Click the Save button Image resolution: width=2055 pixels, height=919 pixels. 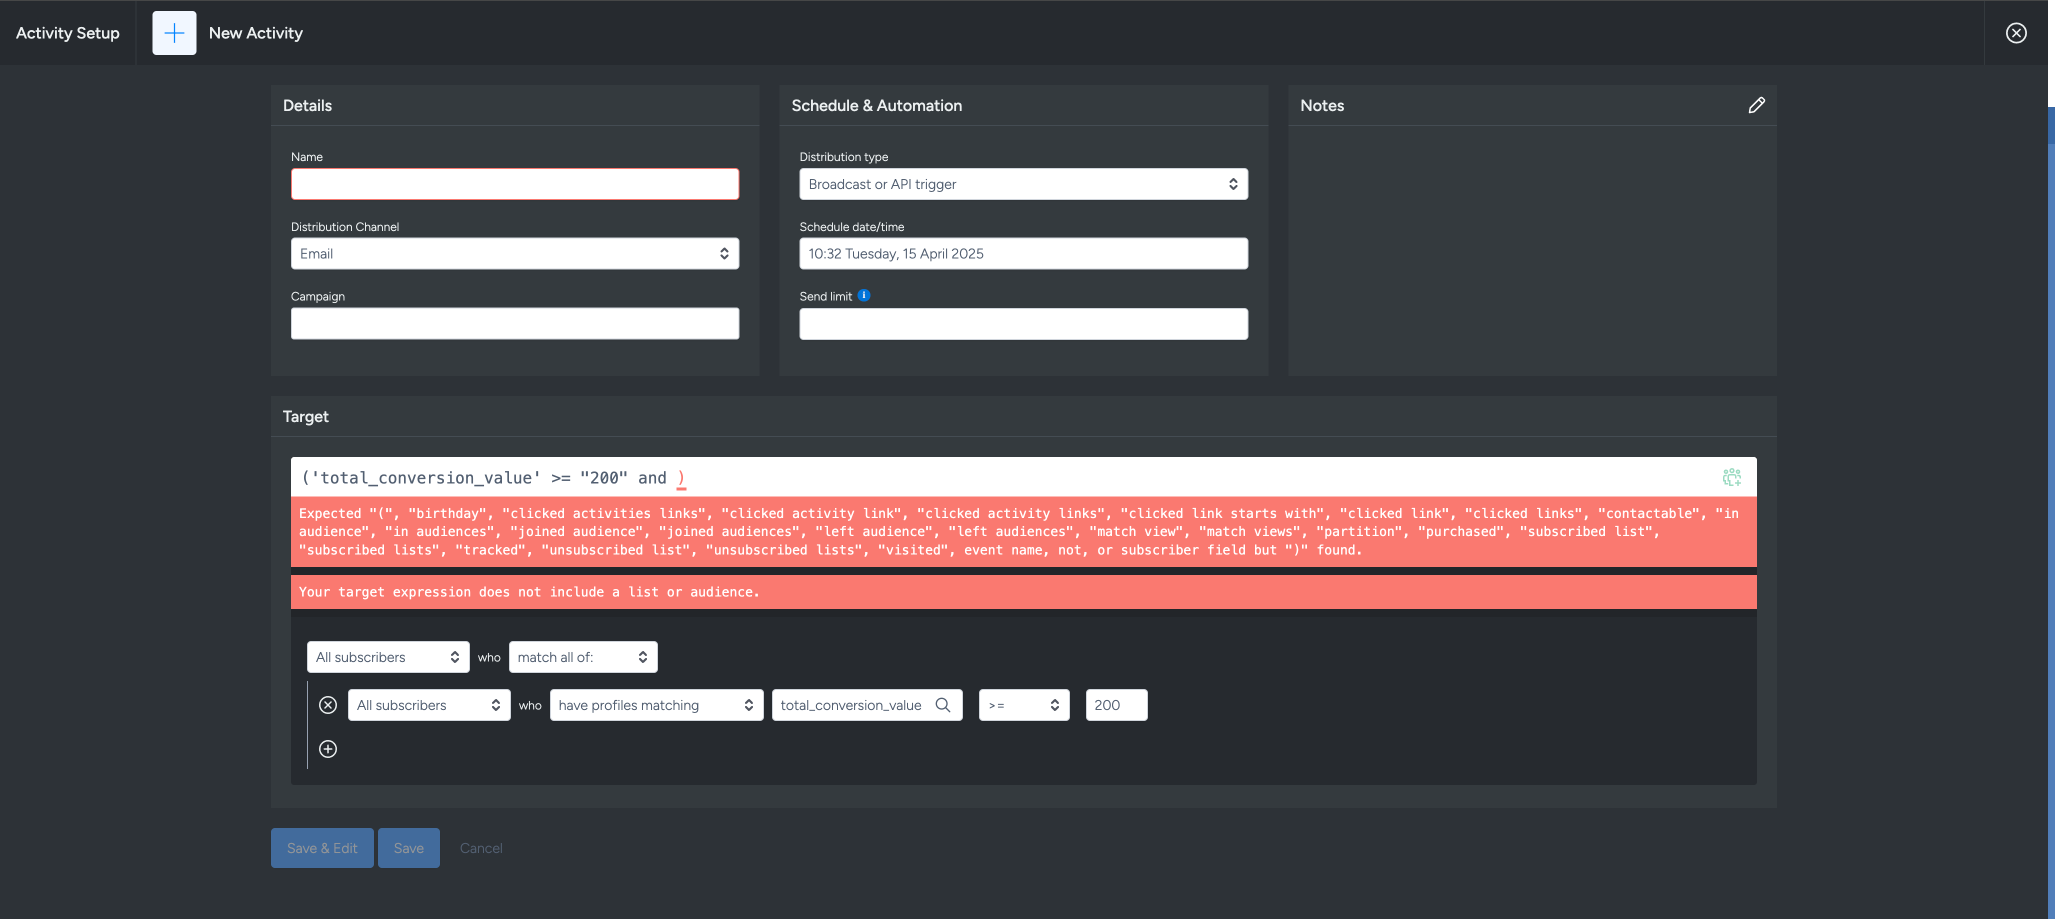coord(408,848)
